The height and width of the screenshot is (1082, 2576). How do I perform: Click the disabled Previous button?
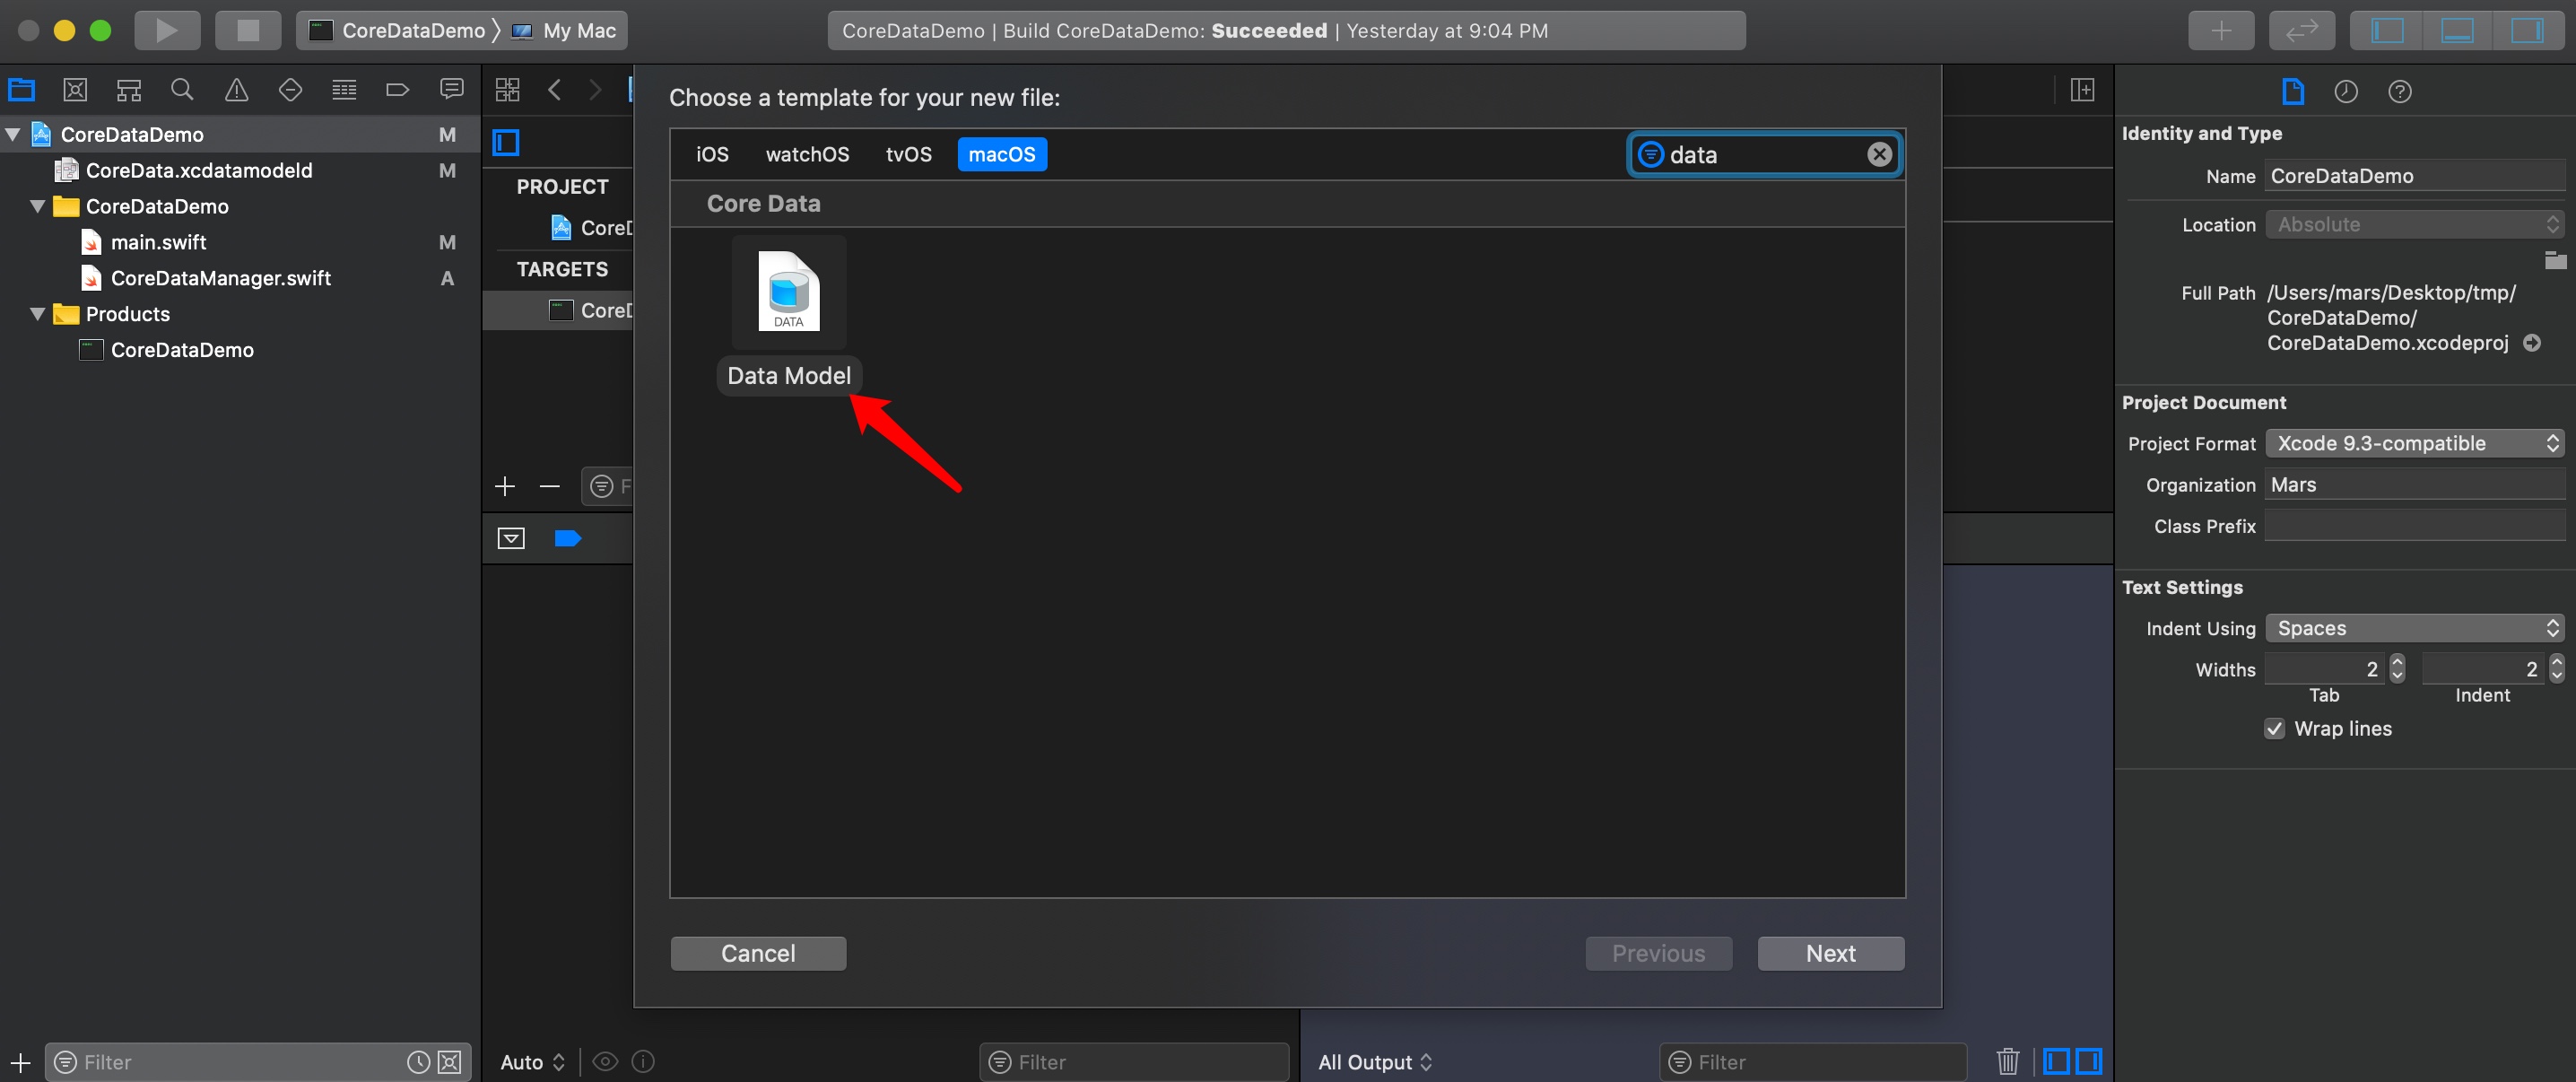point(1658,953)
